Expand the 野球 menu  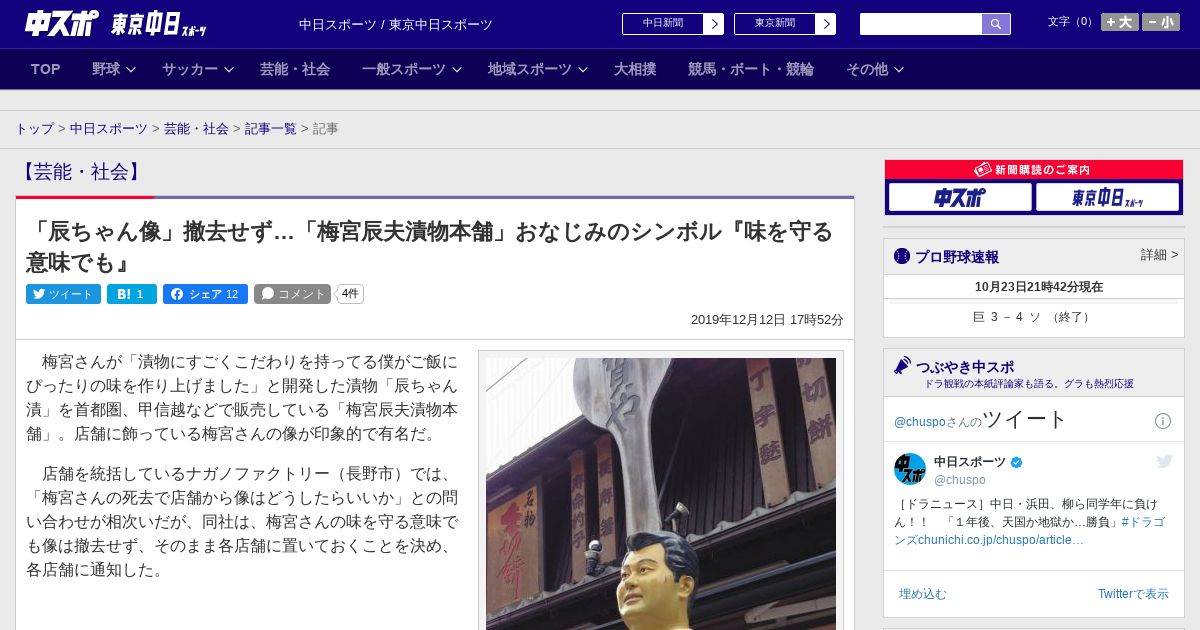(x=113, y=69)
